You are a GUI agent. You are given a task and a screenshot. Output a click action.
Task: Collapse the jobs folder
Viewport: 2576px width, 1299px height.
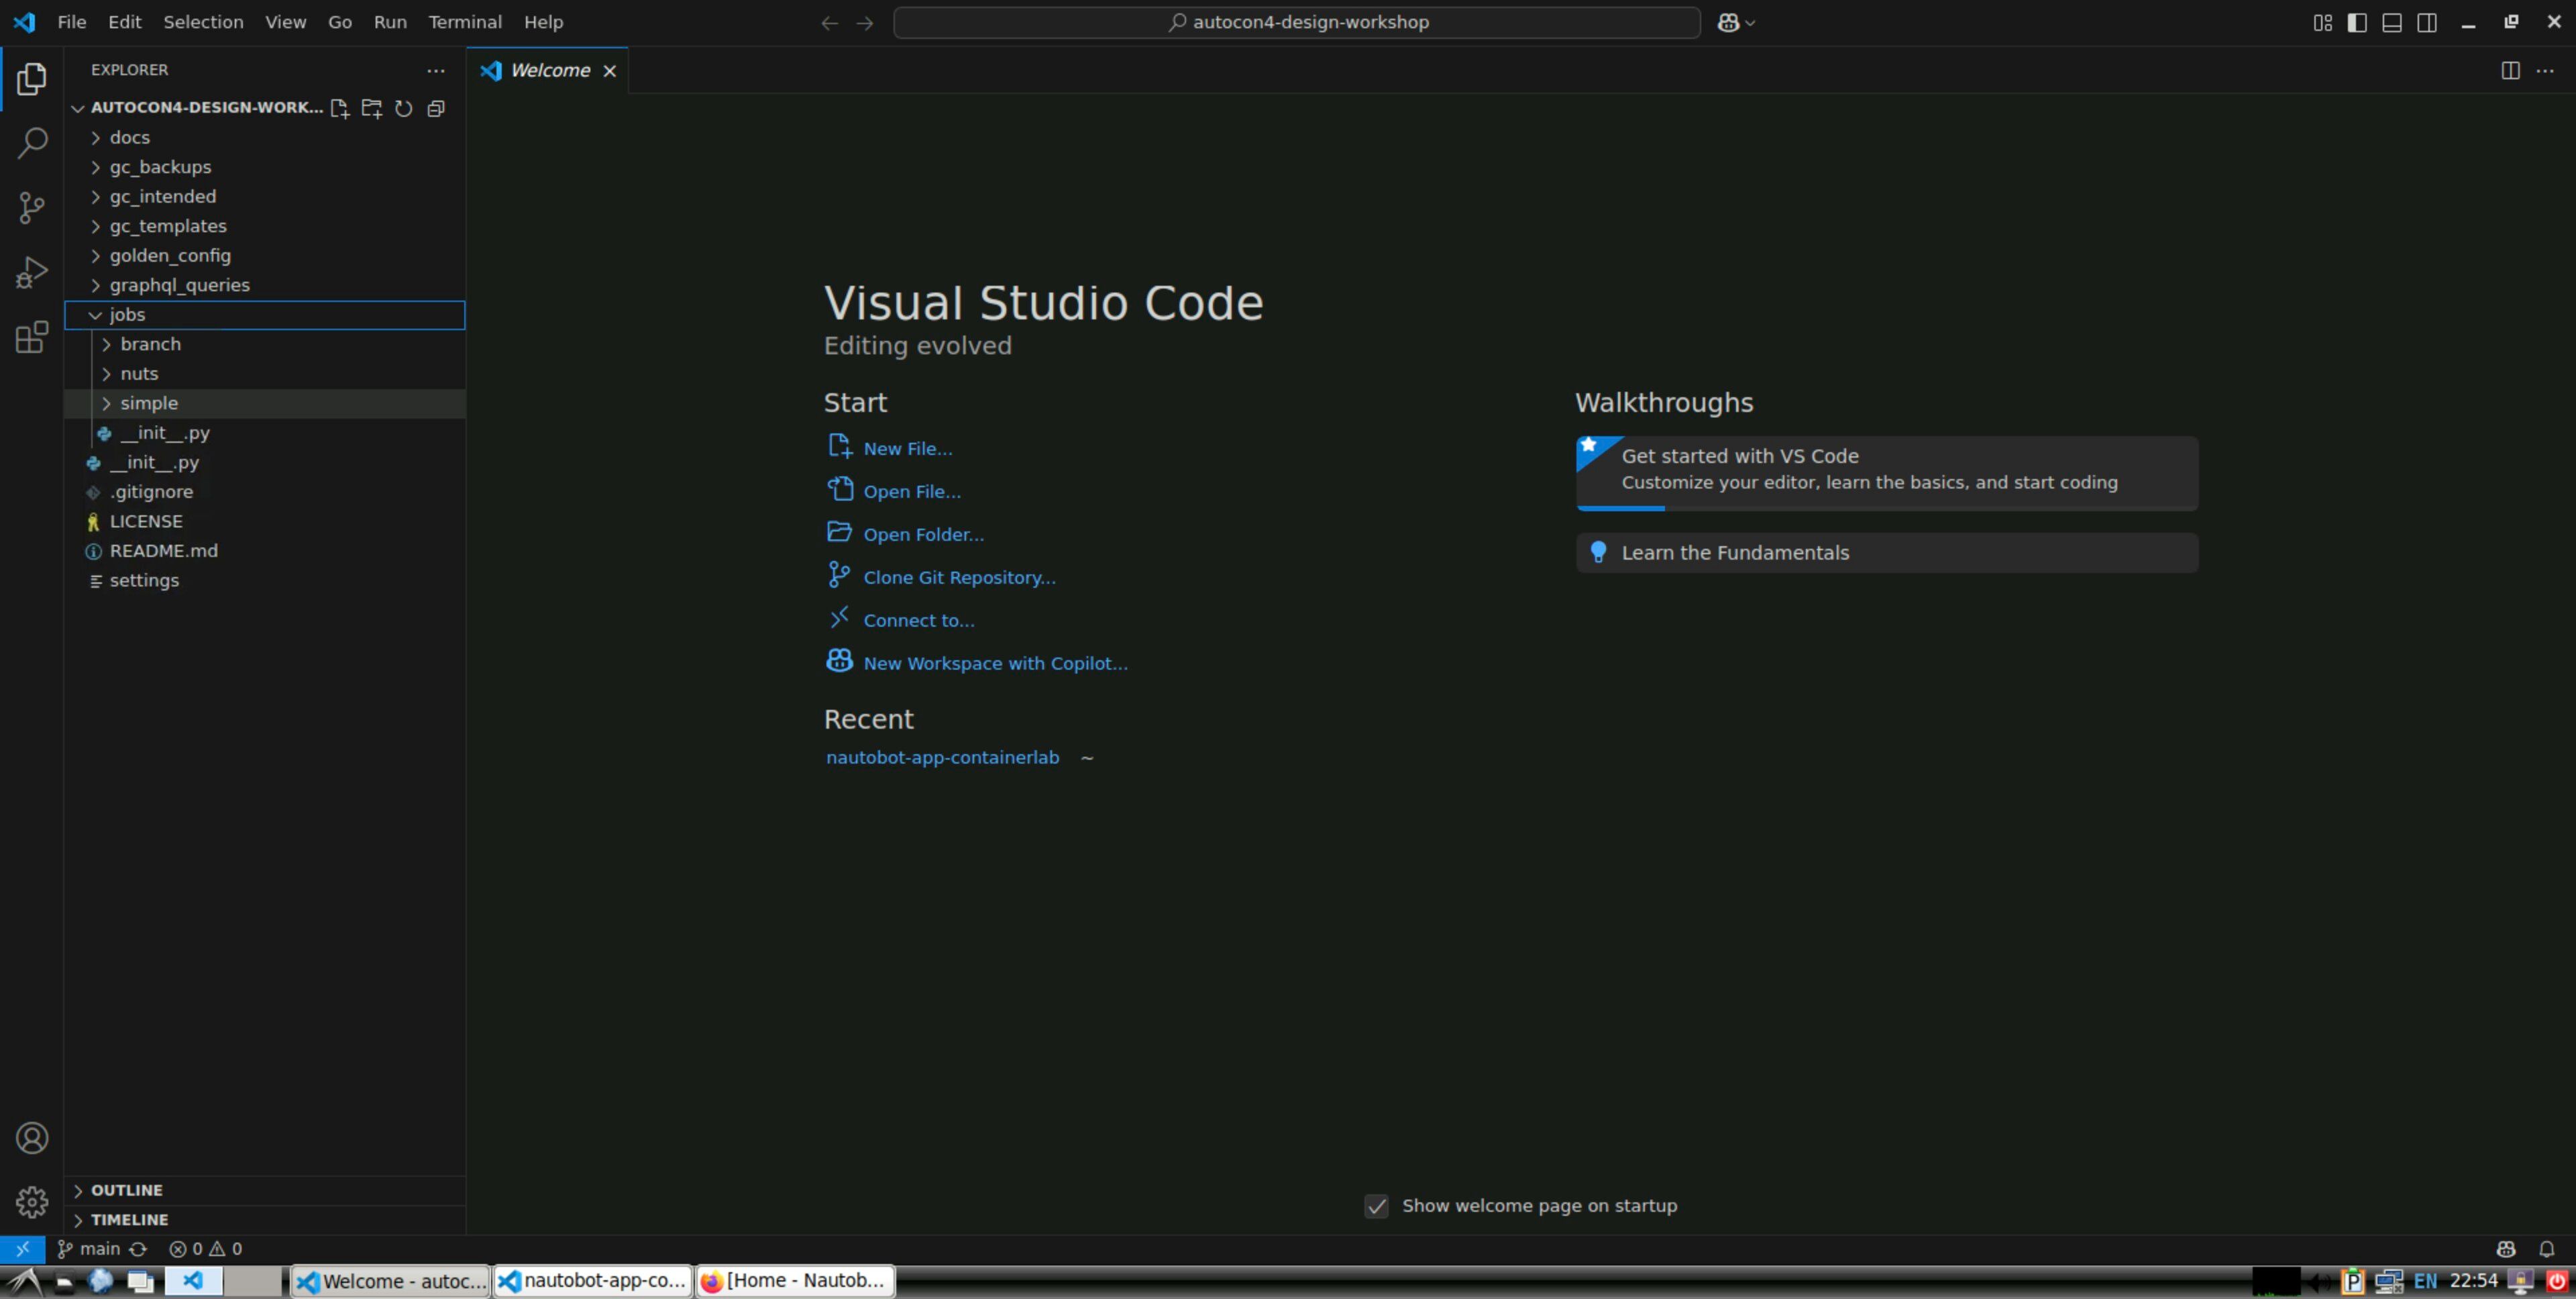127,315
